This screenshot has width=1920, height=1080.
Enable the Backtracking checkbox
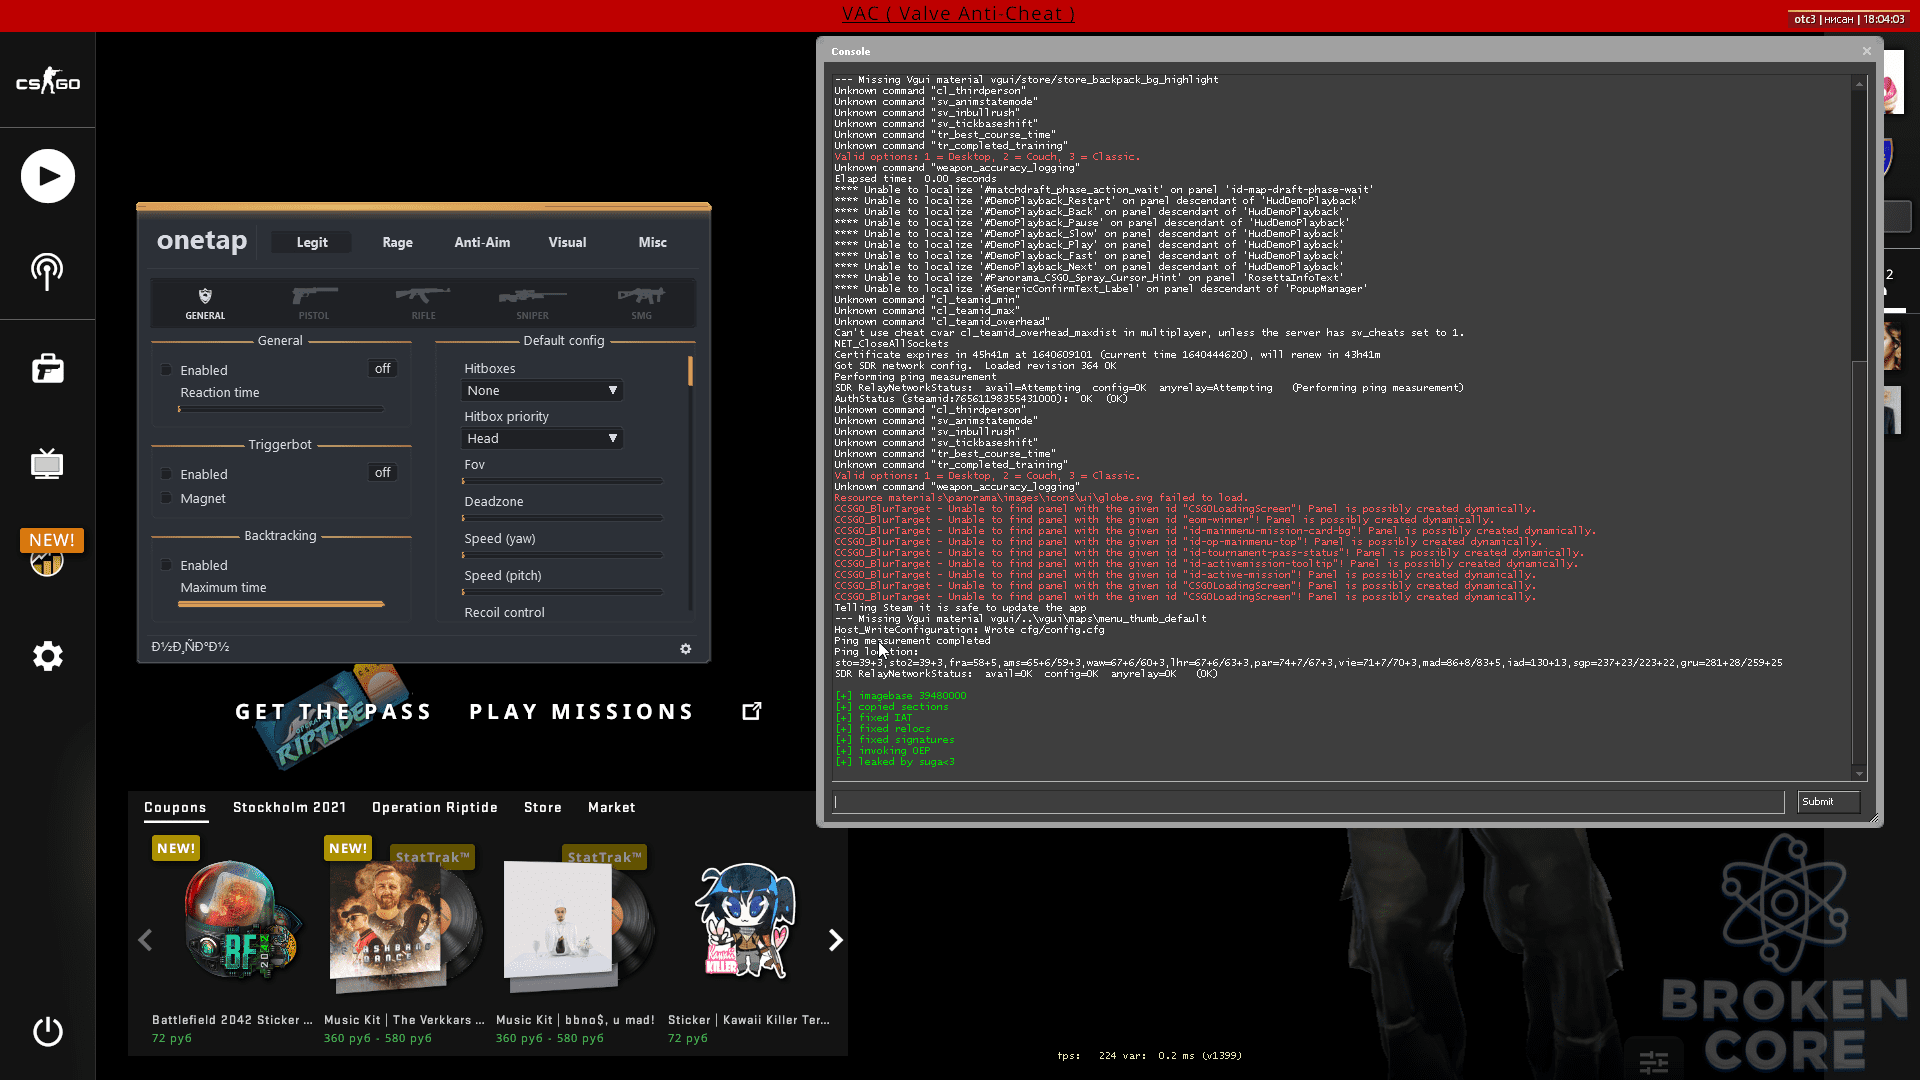(167, 565)
